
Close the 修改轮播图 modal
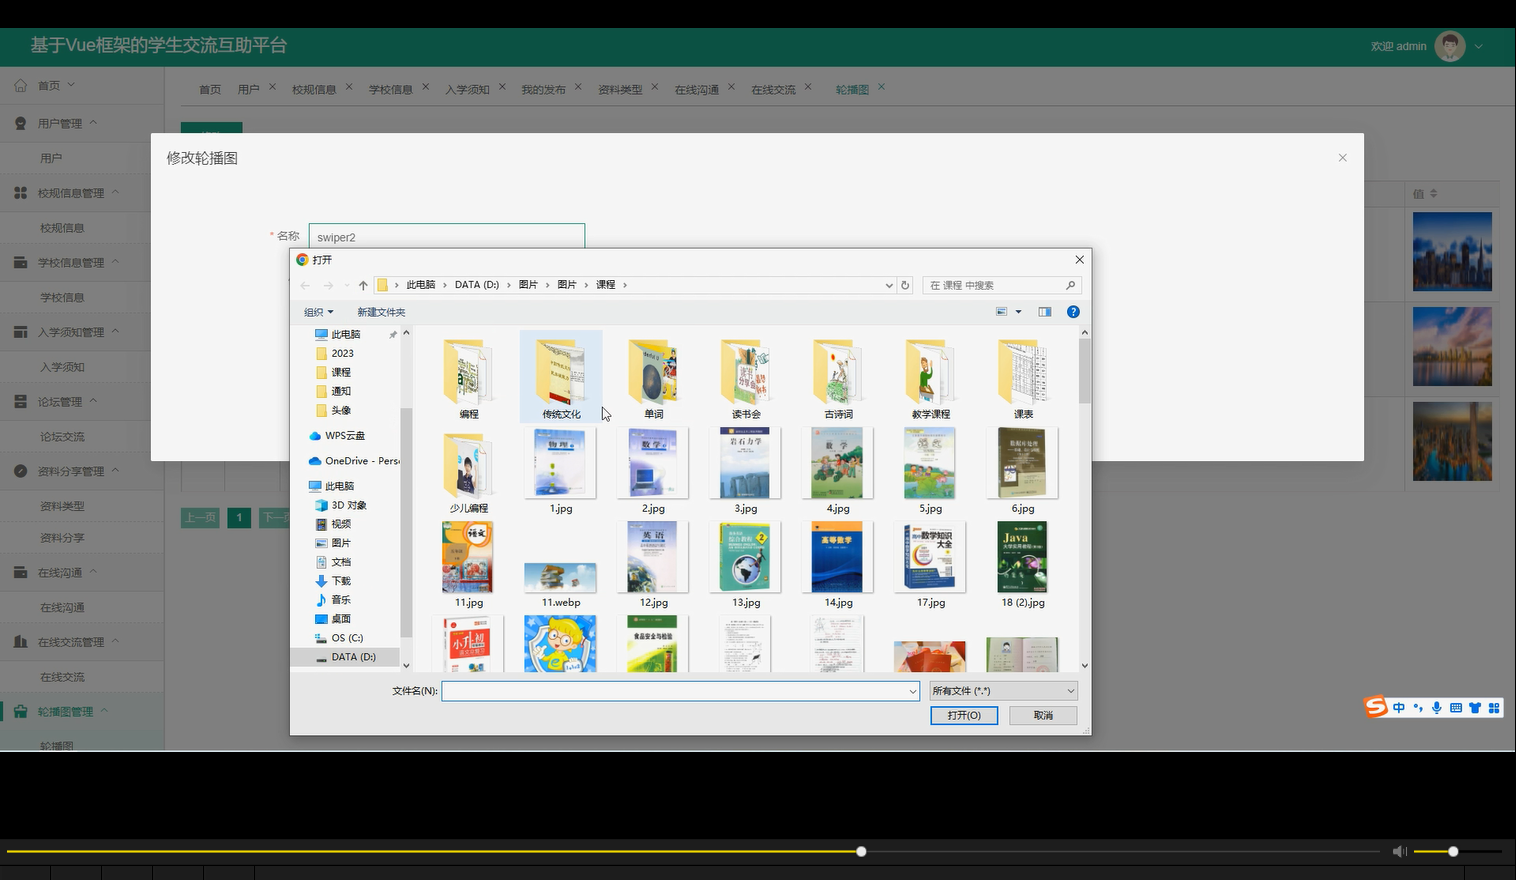[x=1342, y=158]
